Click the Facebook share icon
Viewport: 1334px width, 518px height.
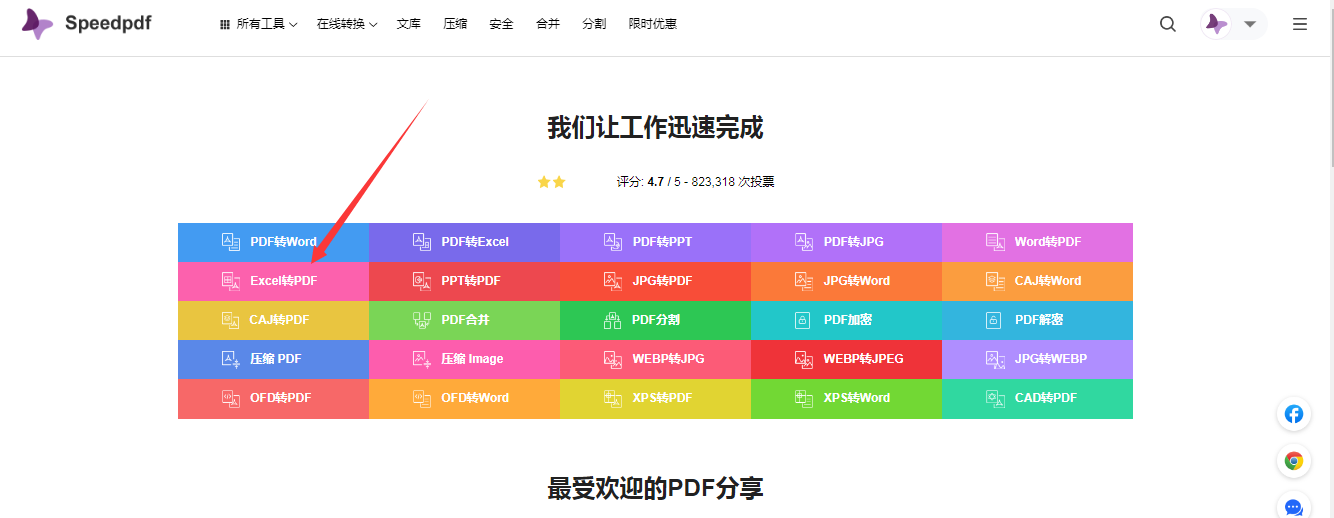point(1294,414)
